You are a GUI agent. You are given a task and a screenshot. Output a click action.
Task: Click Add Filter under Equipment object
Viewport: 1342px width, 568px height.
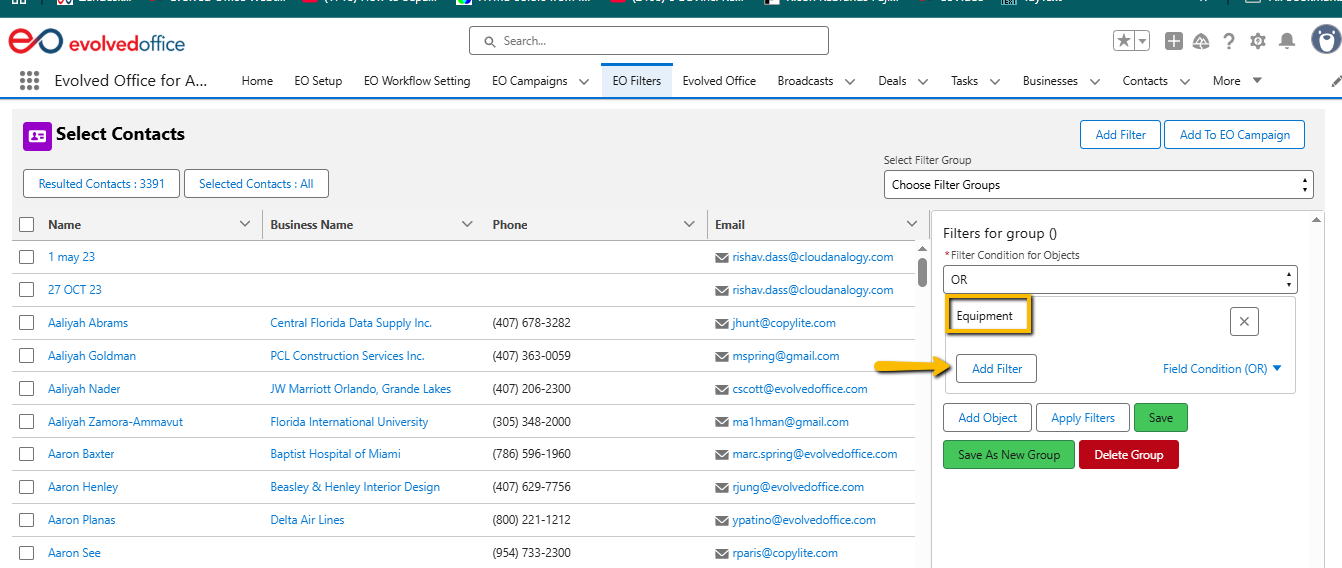(996, 369)
